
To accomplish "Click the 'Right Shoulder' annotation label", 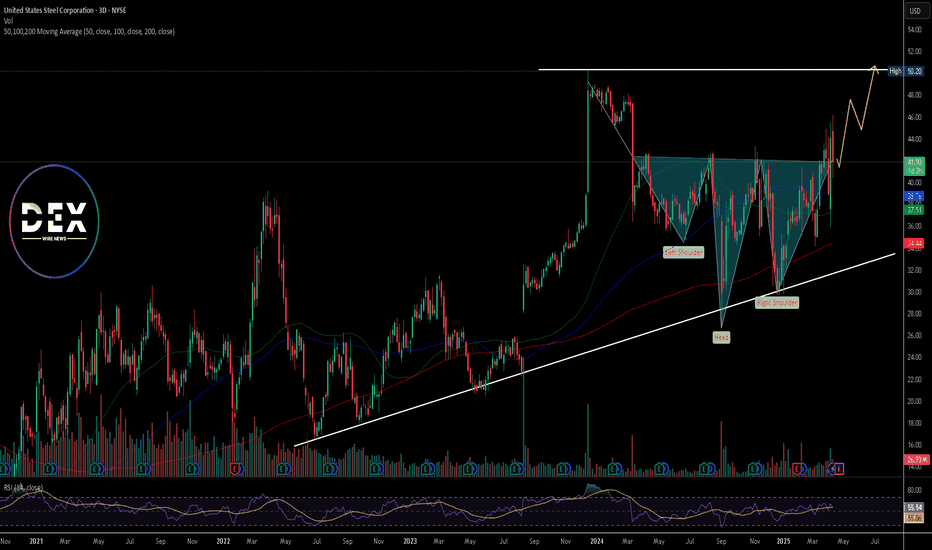I will tap(777, 303).
